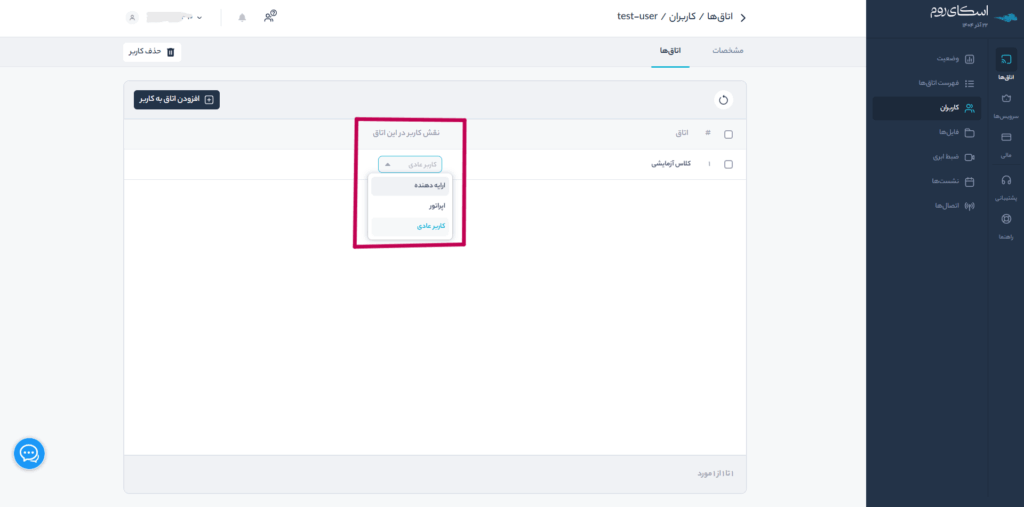Open the blue chat bubble widget
Viewport: 1024px width, 507px height.
(x=29, y=453)
